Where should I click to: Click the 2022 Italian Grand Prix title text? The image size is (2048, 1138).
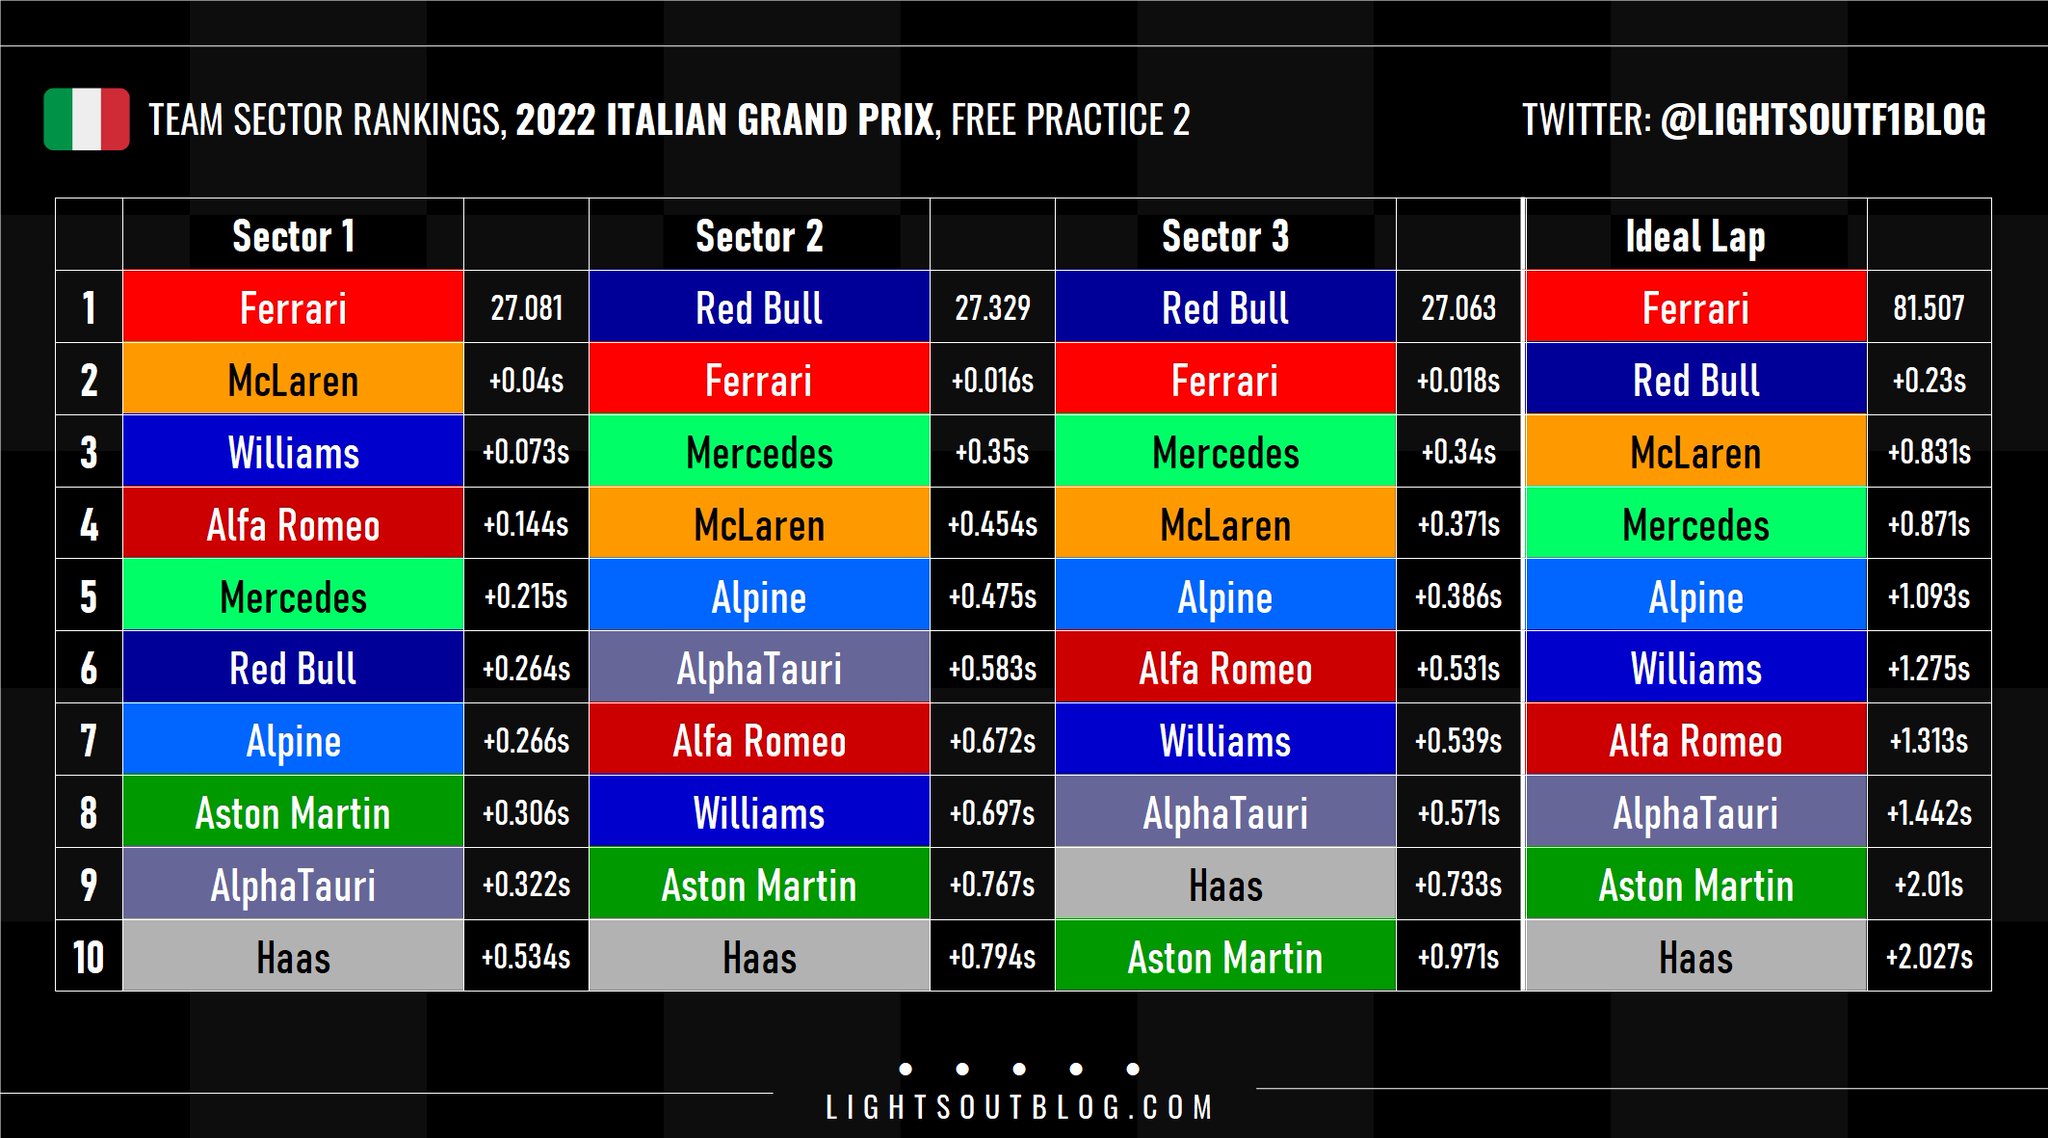coord(725,120)
